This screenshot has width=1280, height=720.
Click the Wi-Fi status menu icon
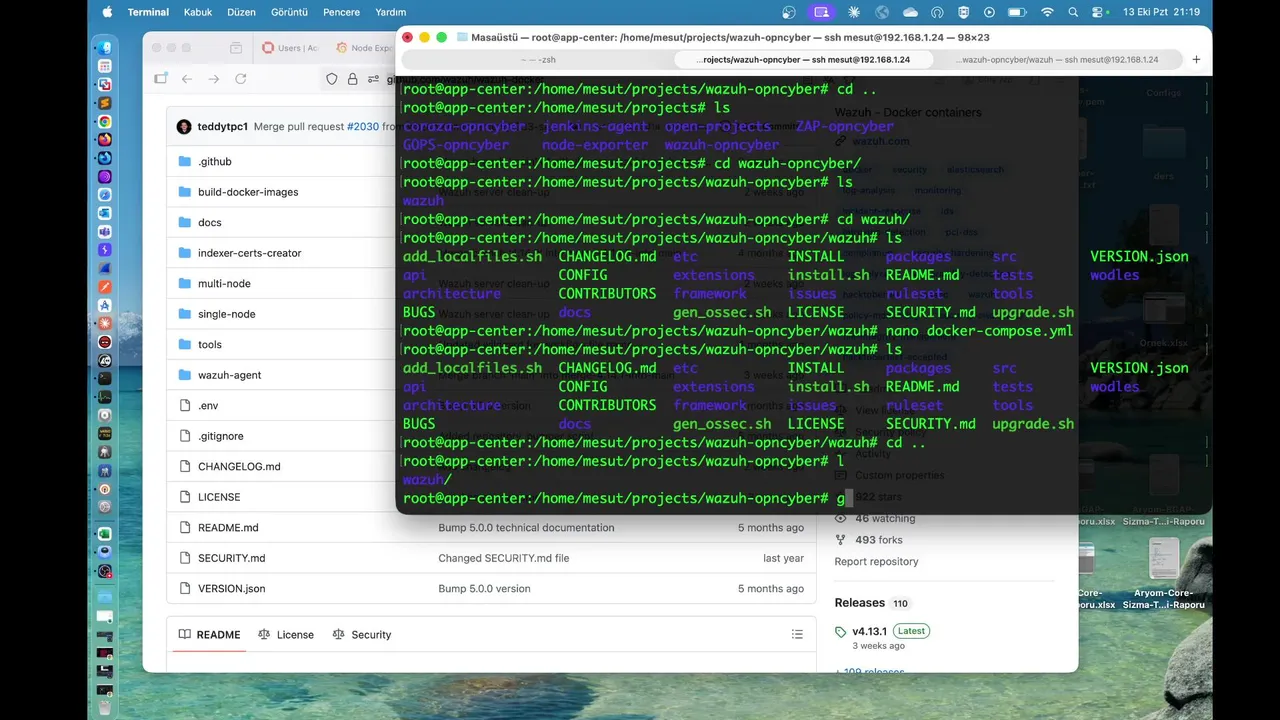[1047, 12]
